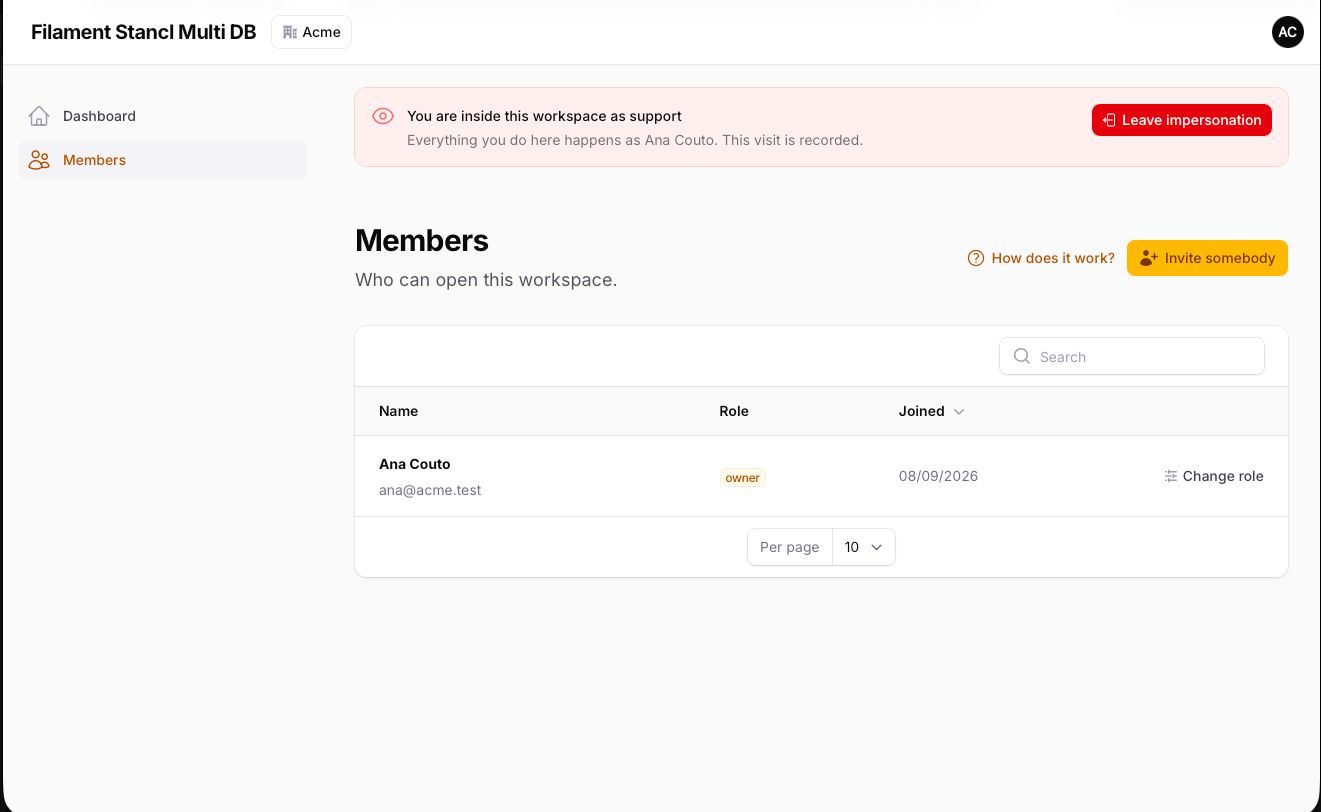Click 'You are inside this workspace as support'
The width and height of the screenshot is (1321, 812).
coord(544,116)
